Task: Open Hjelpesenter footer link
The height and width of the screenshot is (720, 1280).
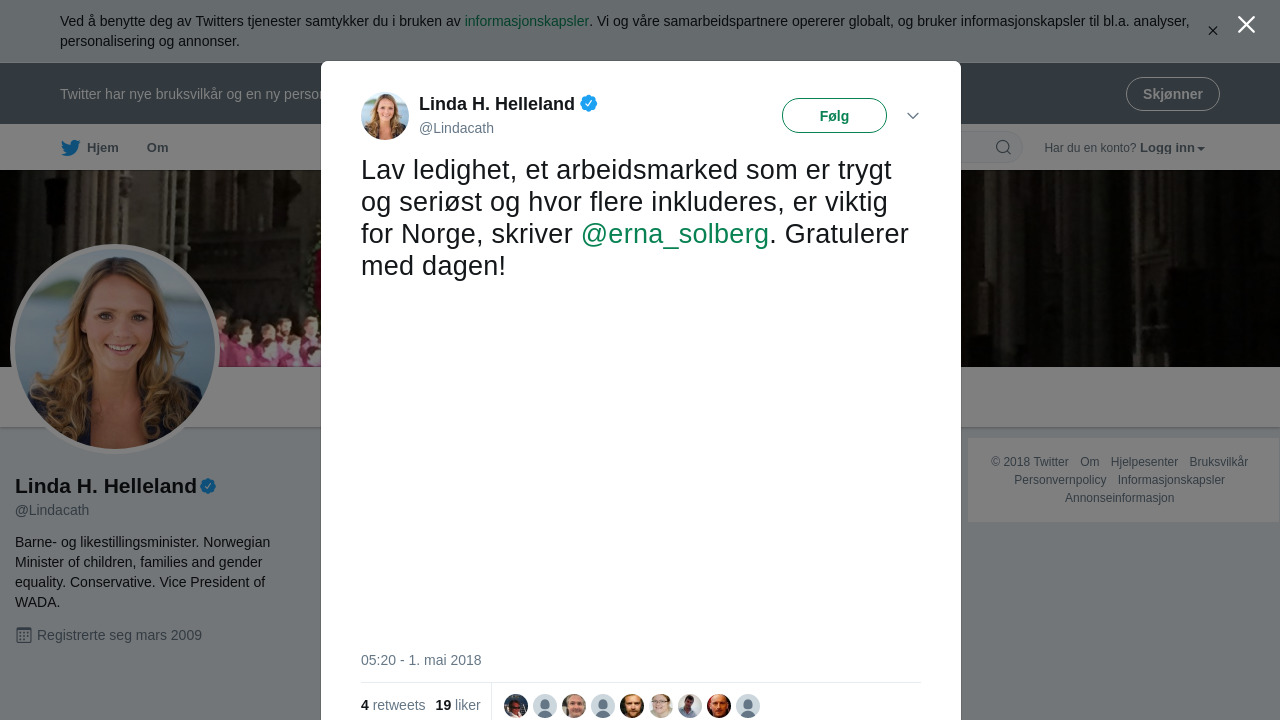Action: click(1144, 462)
